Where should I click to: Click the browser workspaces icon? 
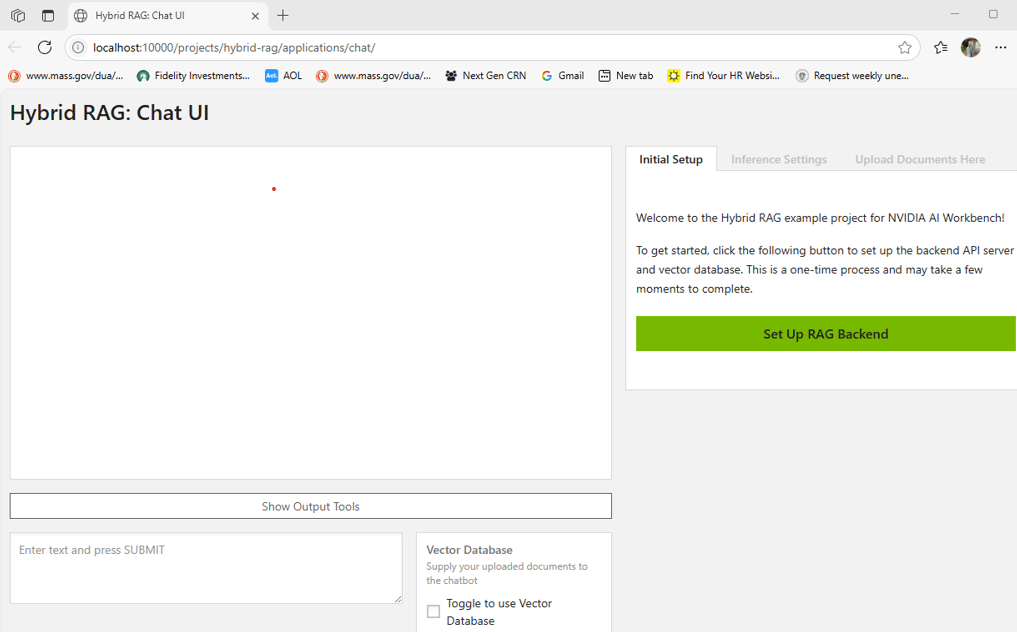(x=18, y=16)
